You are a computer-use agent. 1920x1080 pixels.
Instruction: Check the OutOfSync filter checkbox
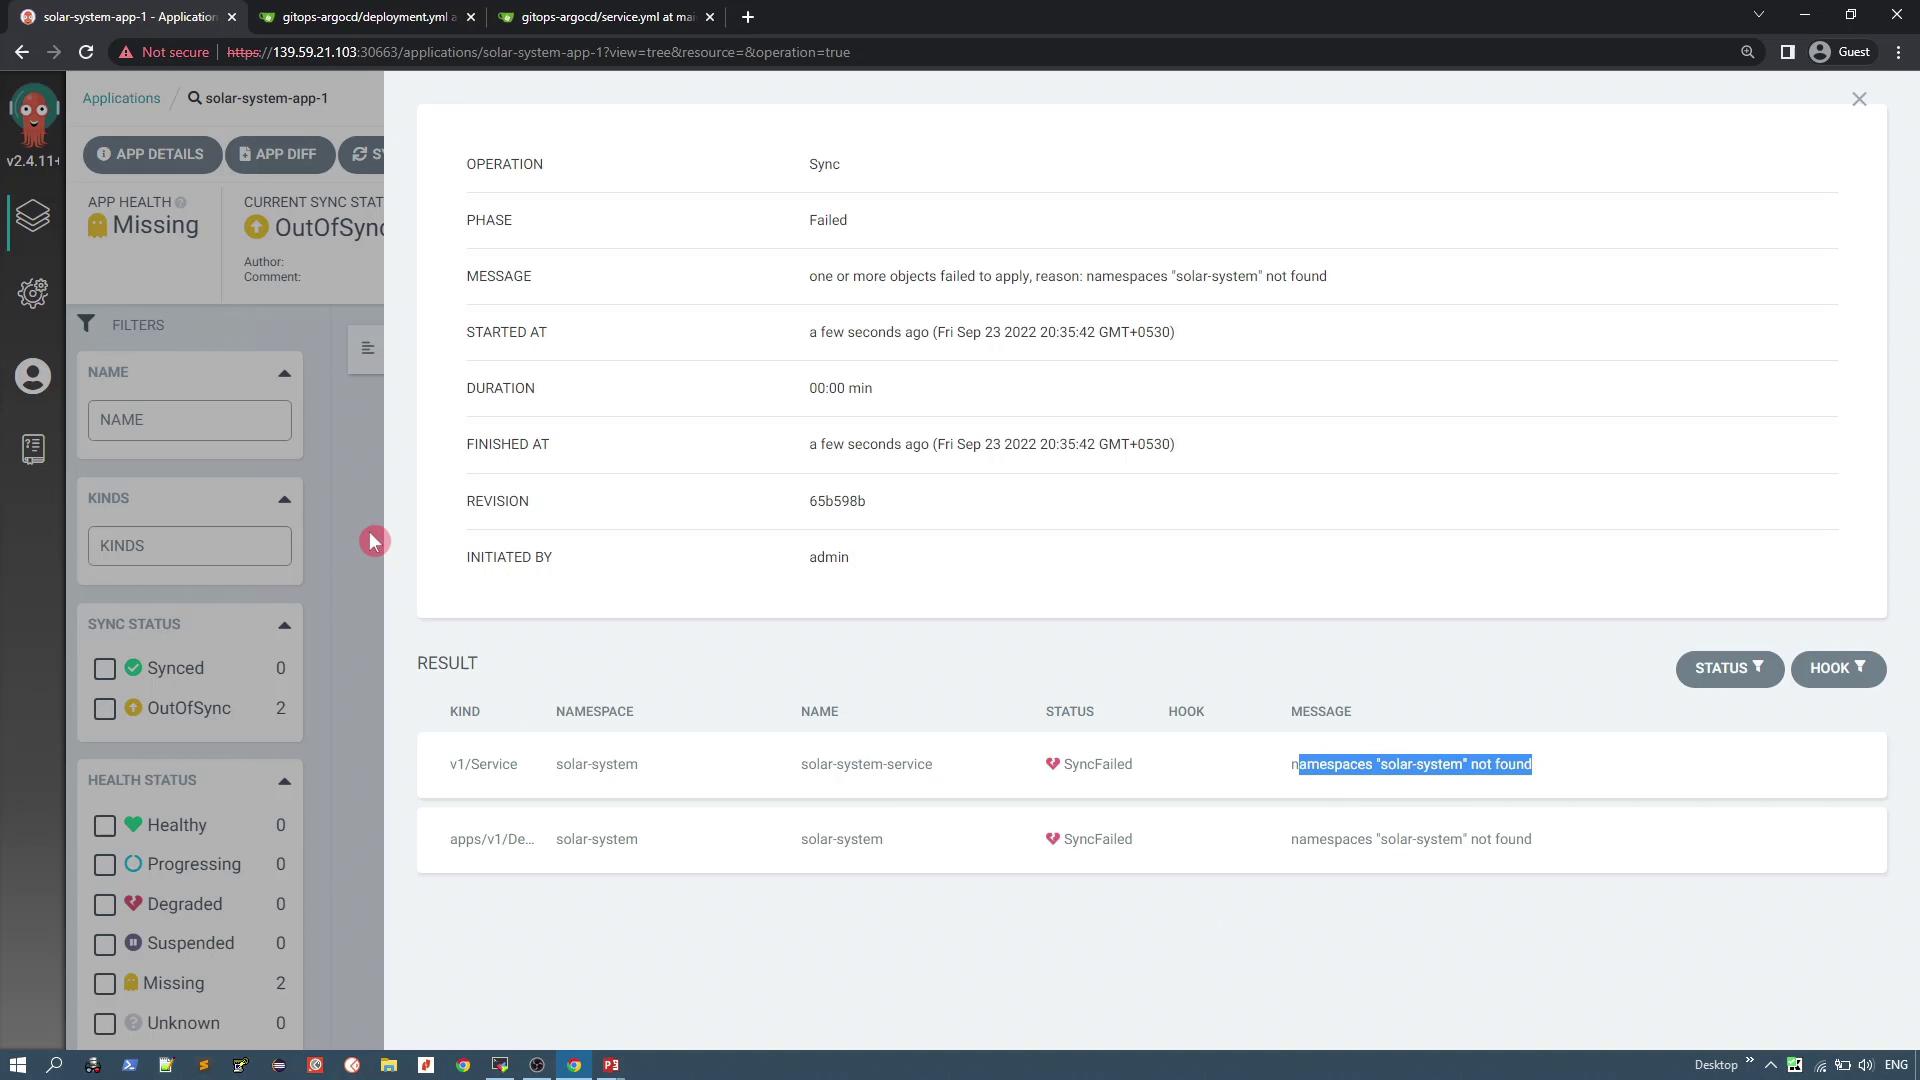click(x=105, y=709)
